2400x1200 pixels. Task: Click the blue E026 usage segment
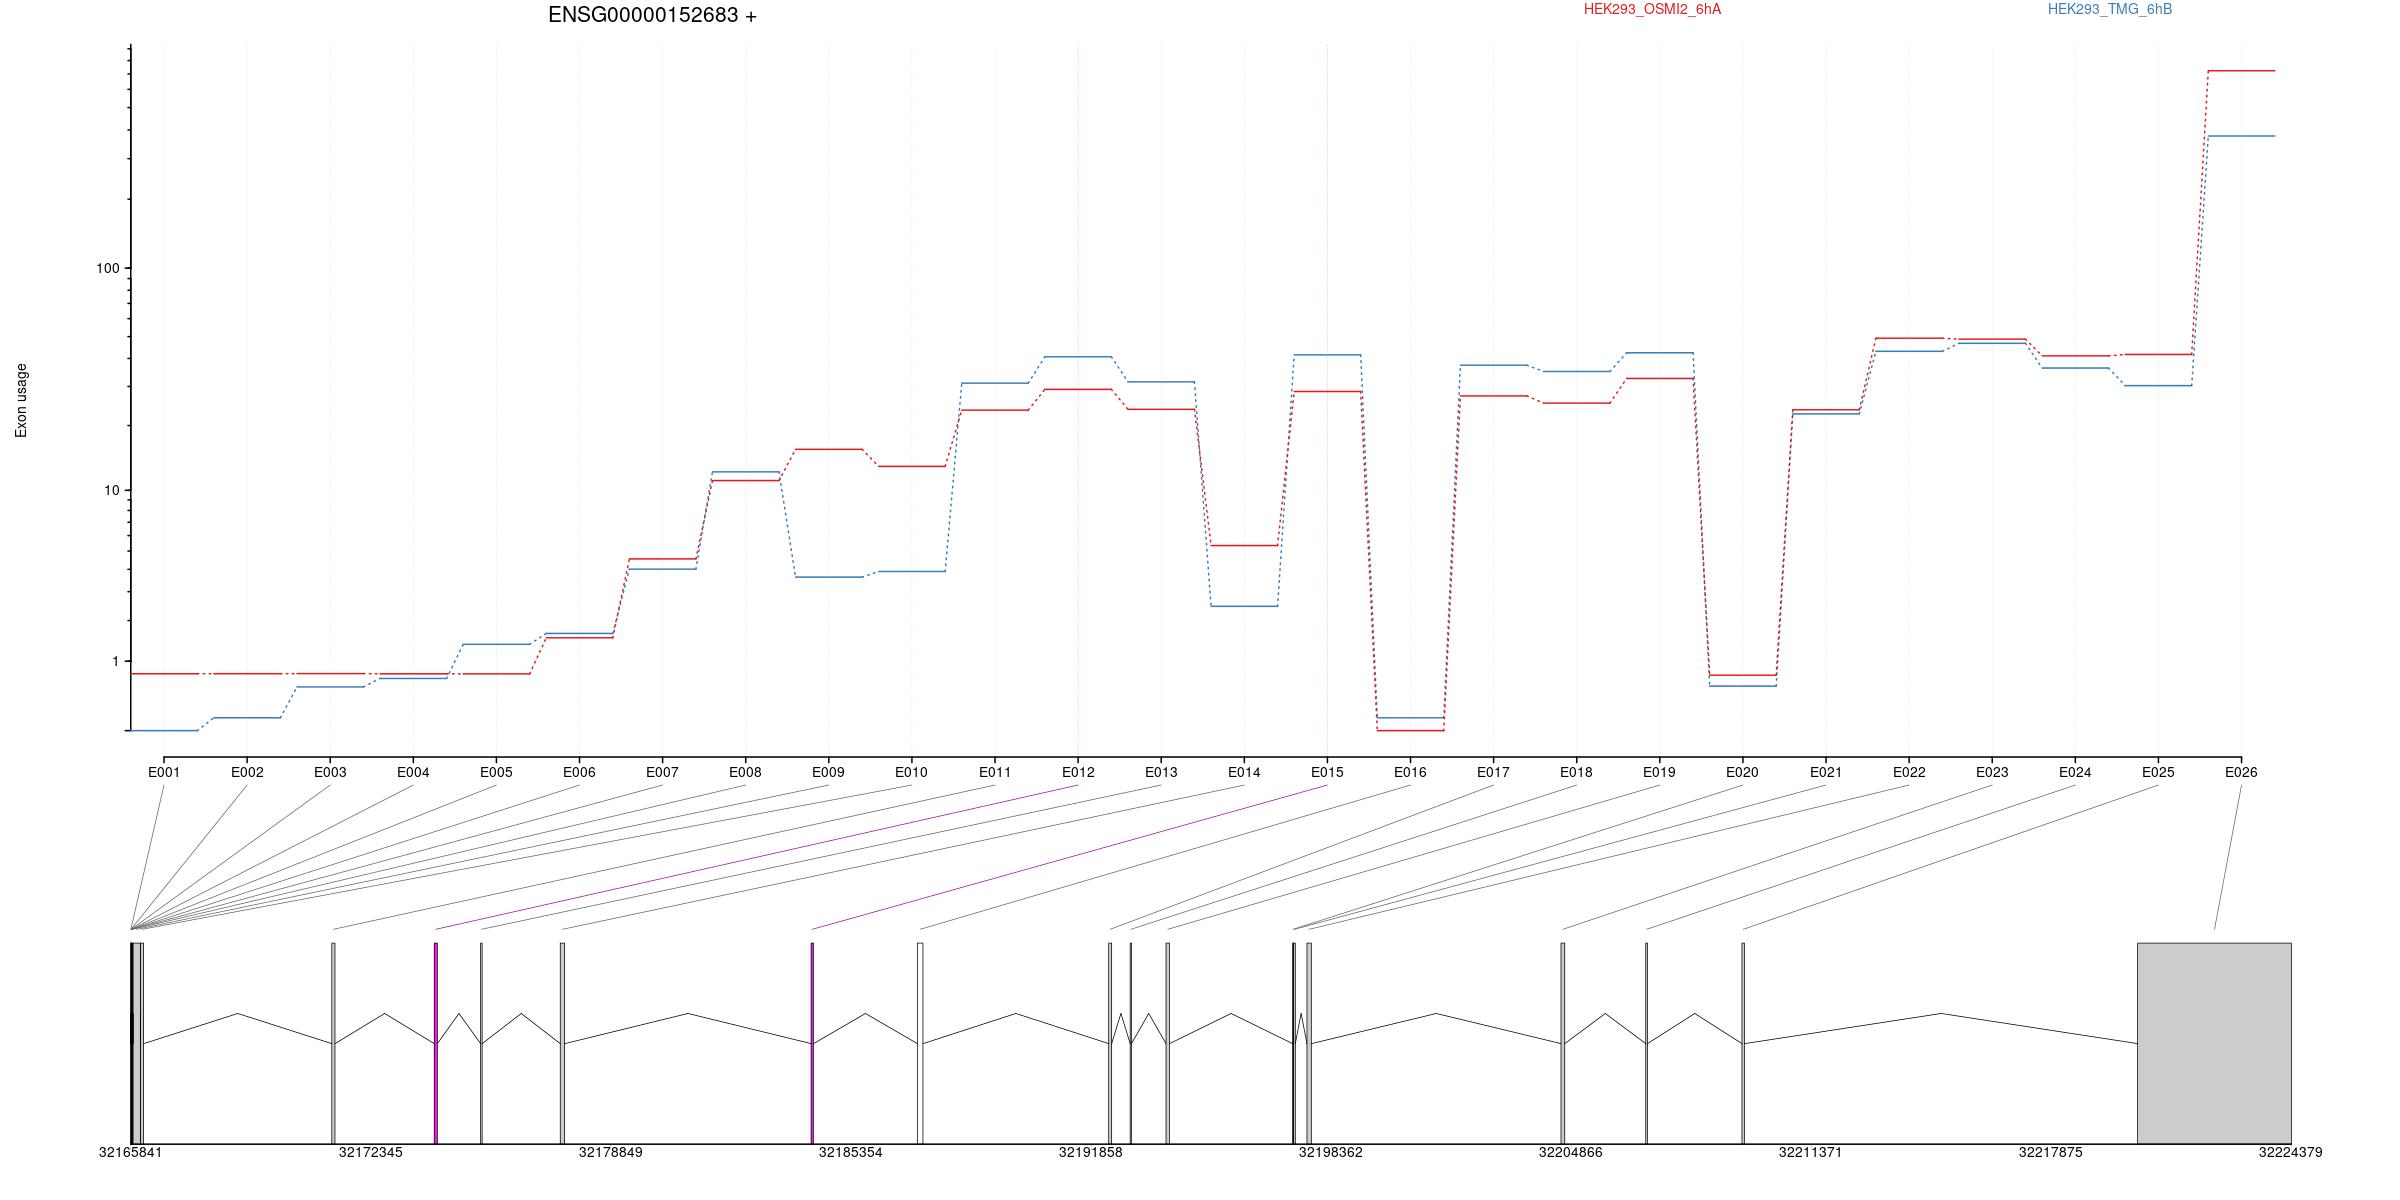(2241, 136)
